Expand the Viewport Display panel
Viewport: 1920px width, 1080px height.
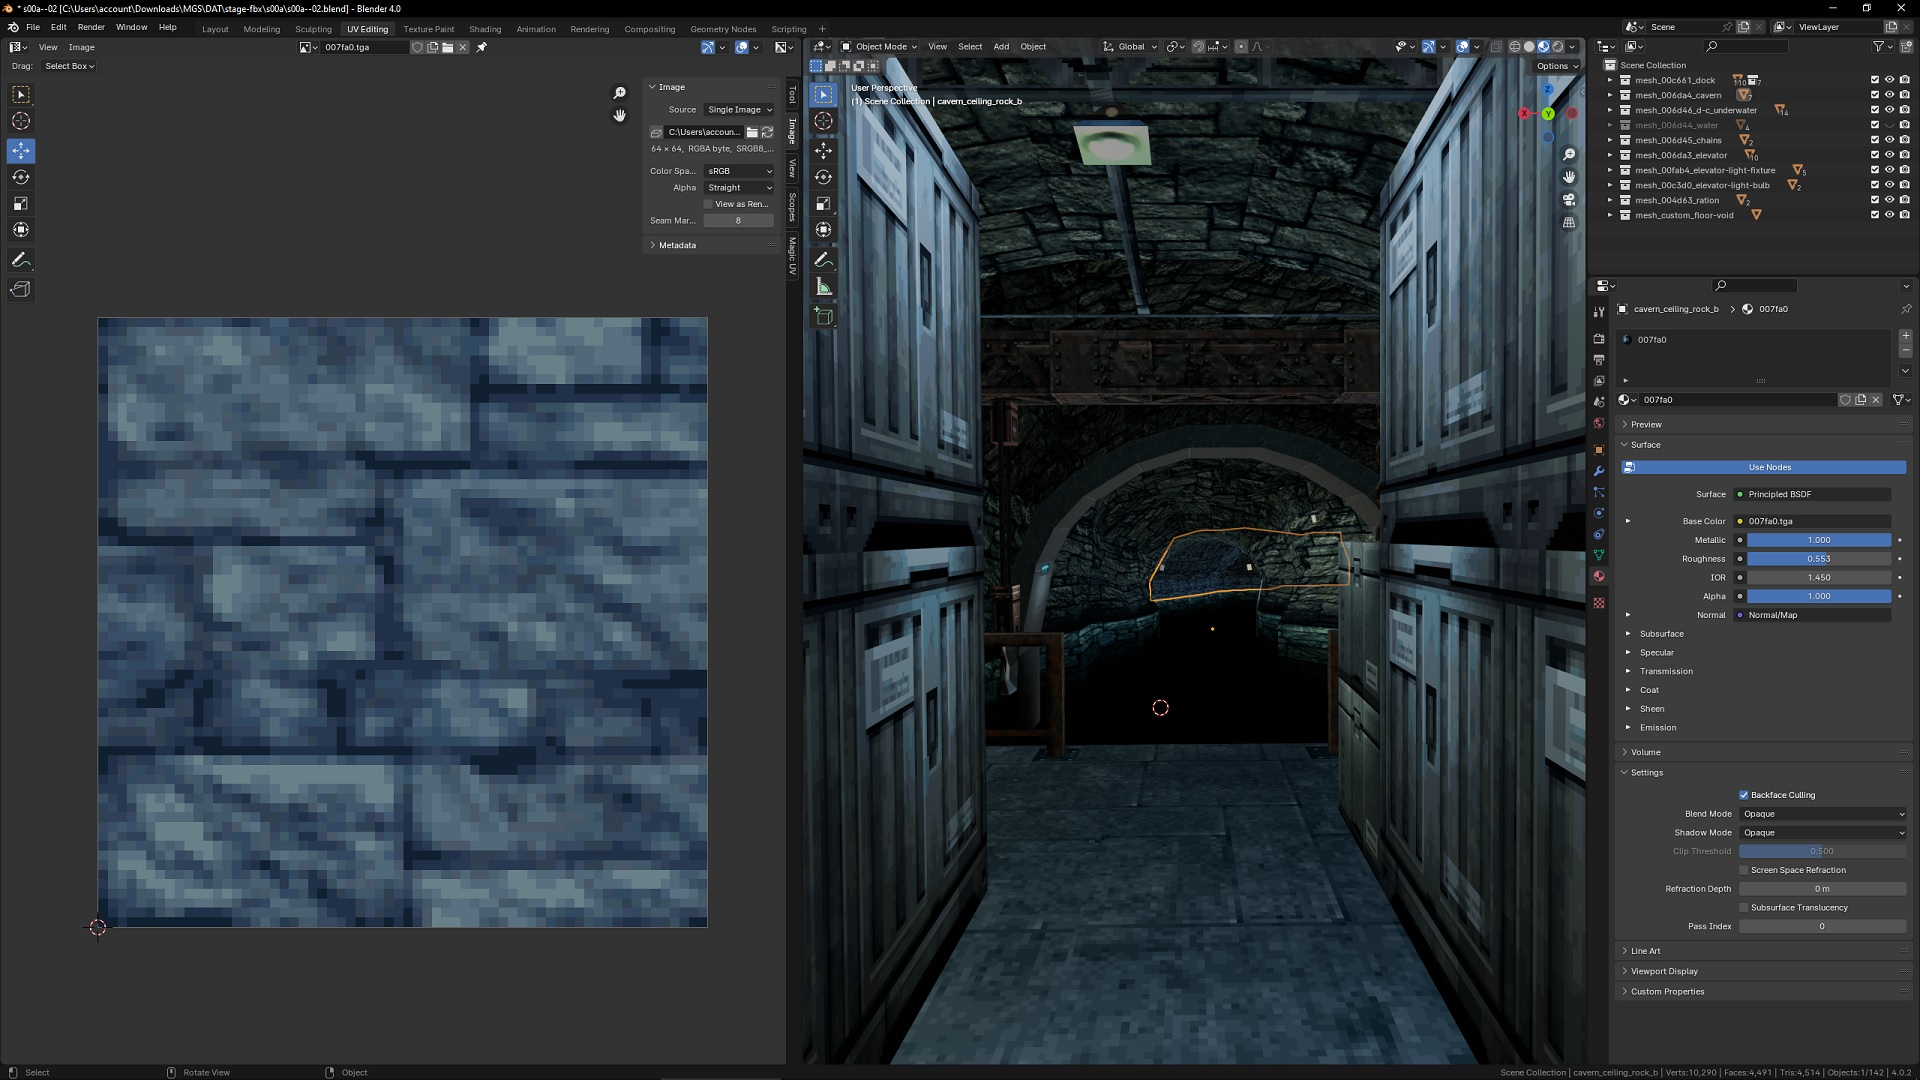[x=1664, y=972]
